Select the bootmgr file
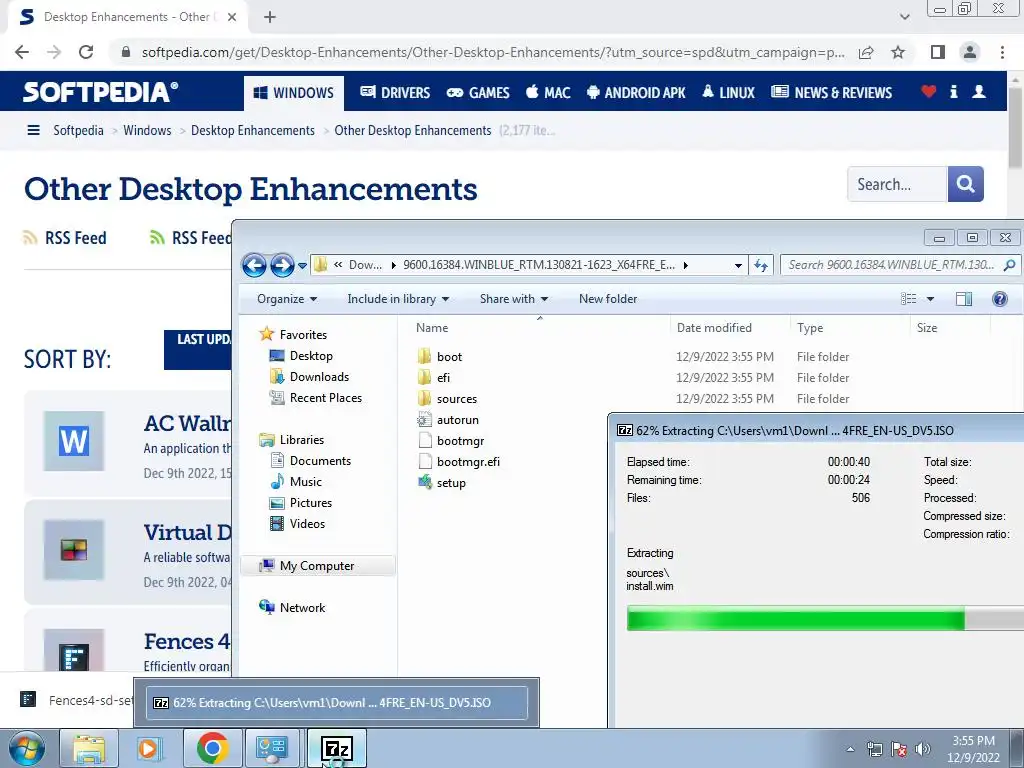This screenshot has width=1024, height=768. pyautogui.click(x=451, y=441)
